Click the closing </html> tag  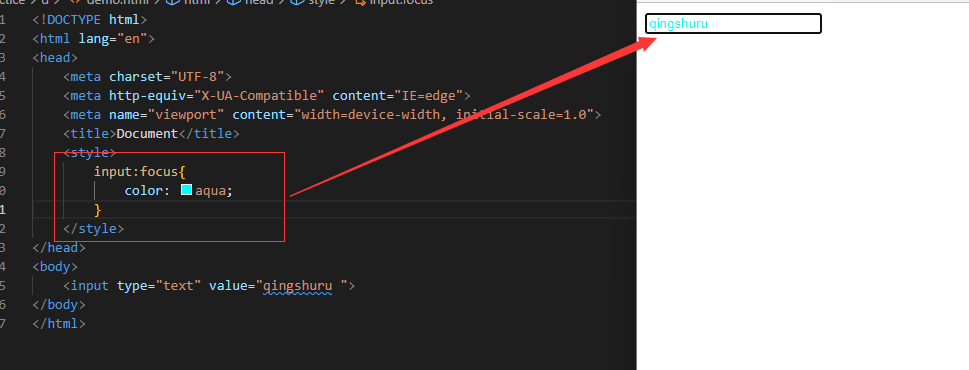59,324
